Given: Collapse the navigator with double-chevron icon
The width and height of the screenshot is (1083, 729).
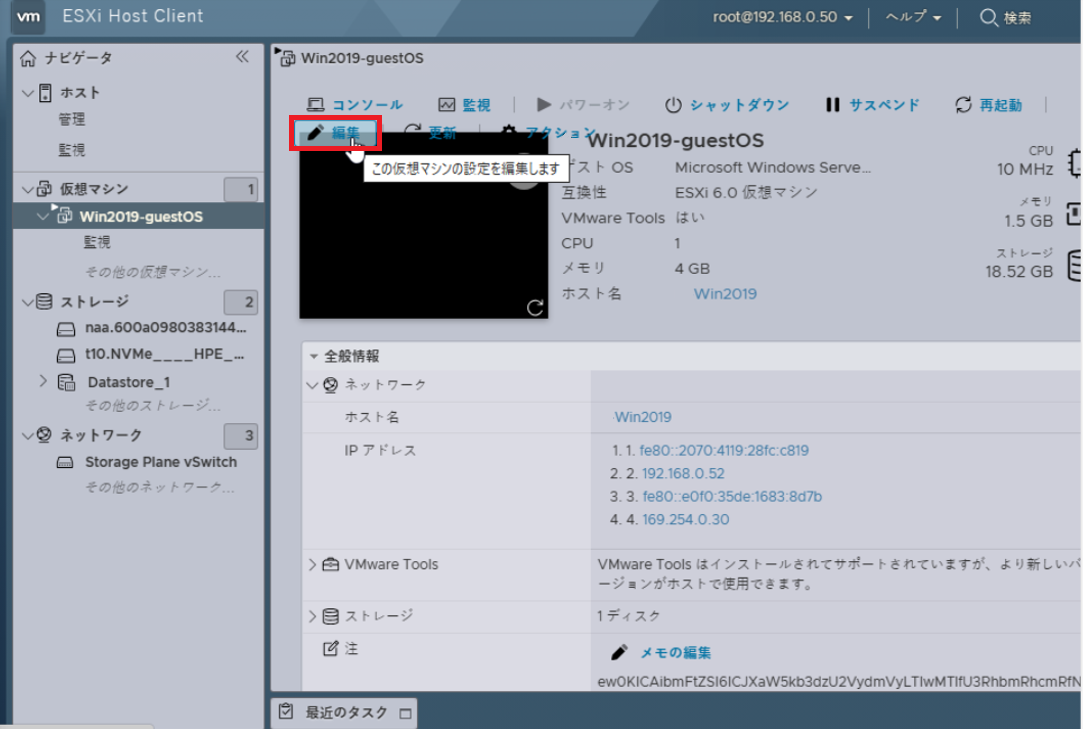Looking at the screenshot, I should click(x=242, y=57).
